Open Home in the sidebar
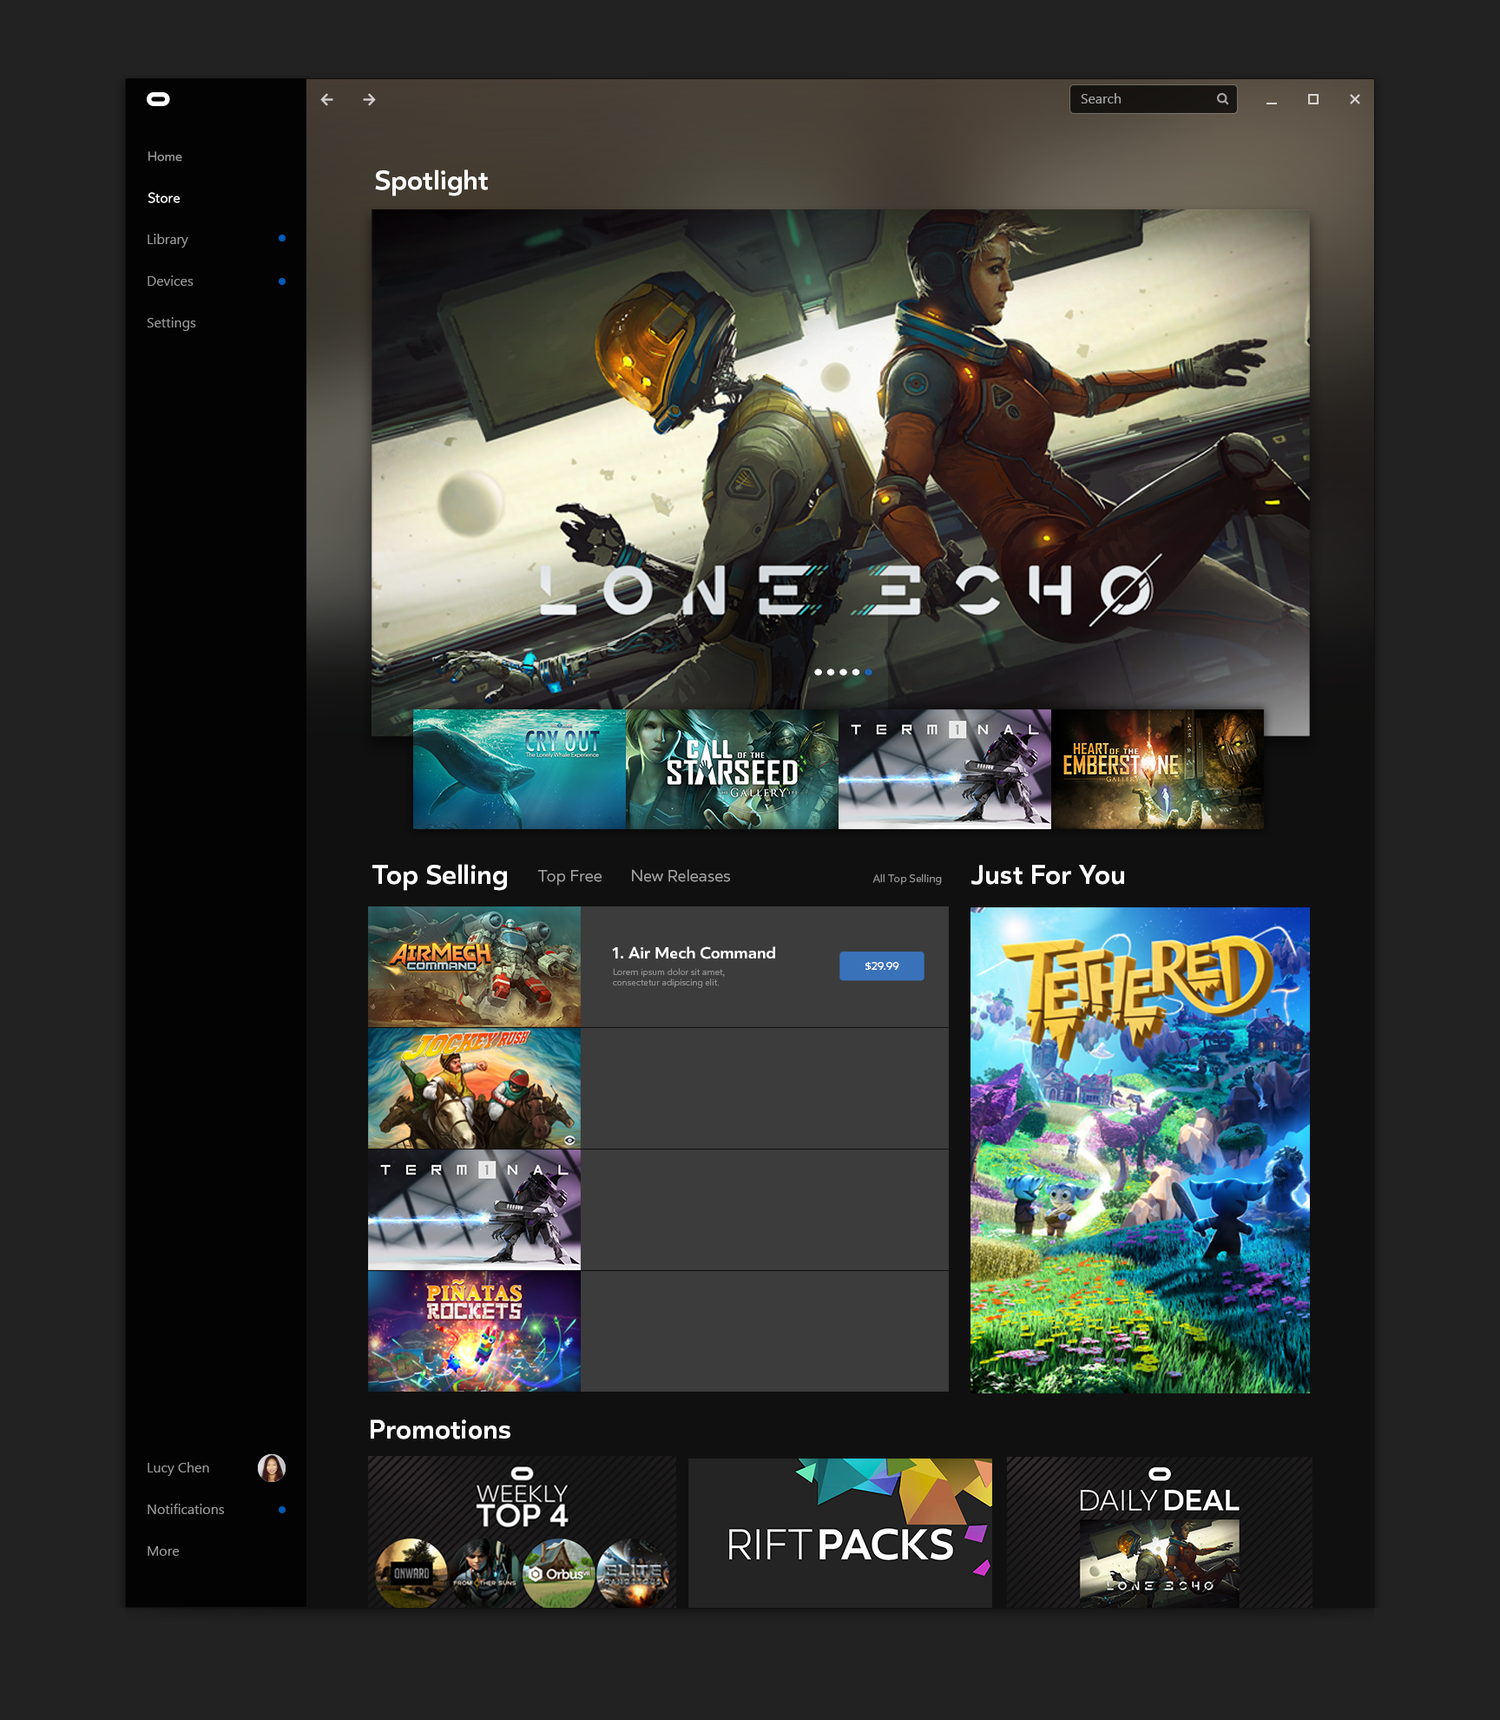1500x1720 pixels. pos(164,157)
